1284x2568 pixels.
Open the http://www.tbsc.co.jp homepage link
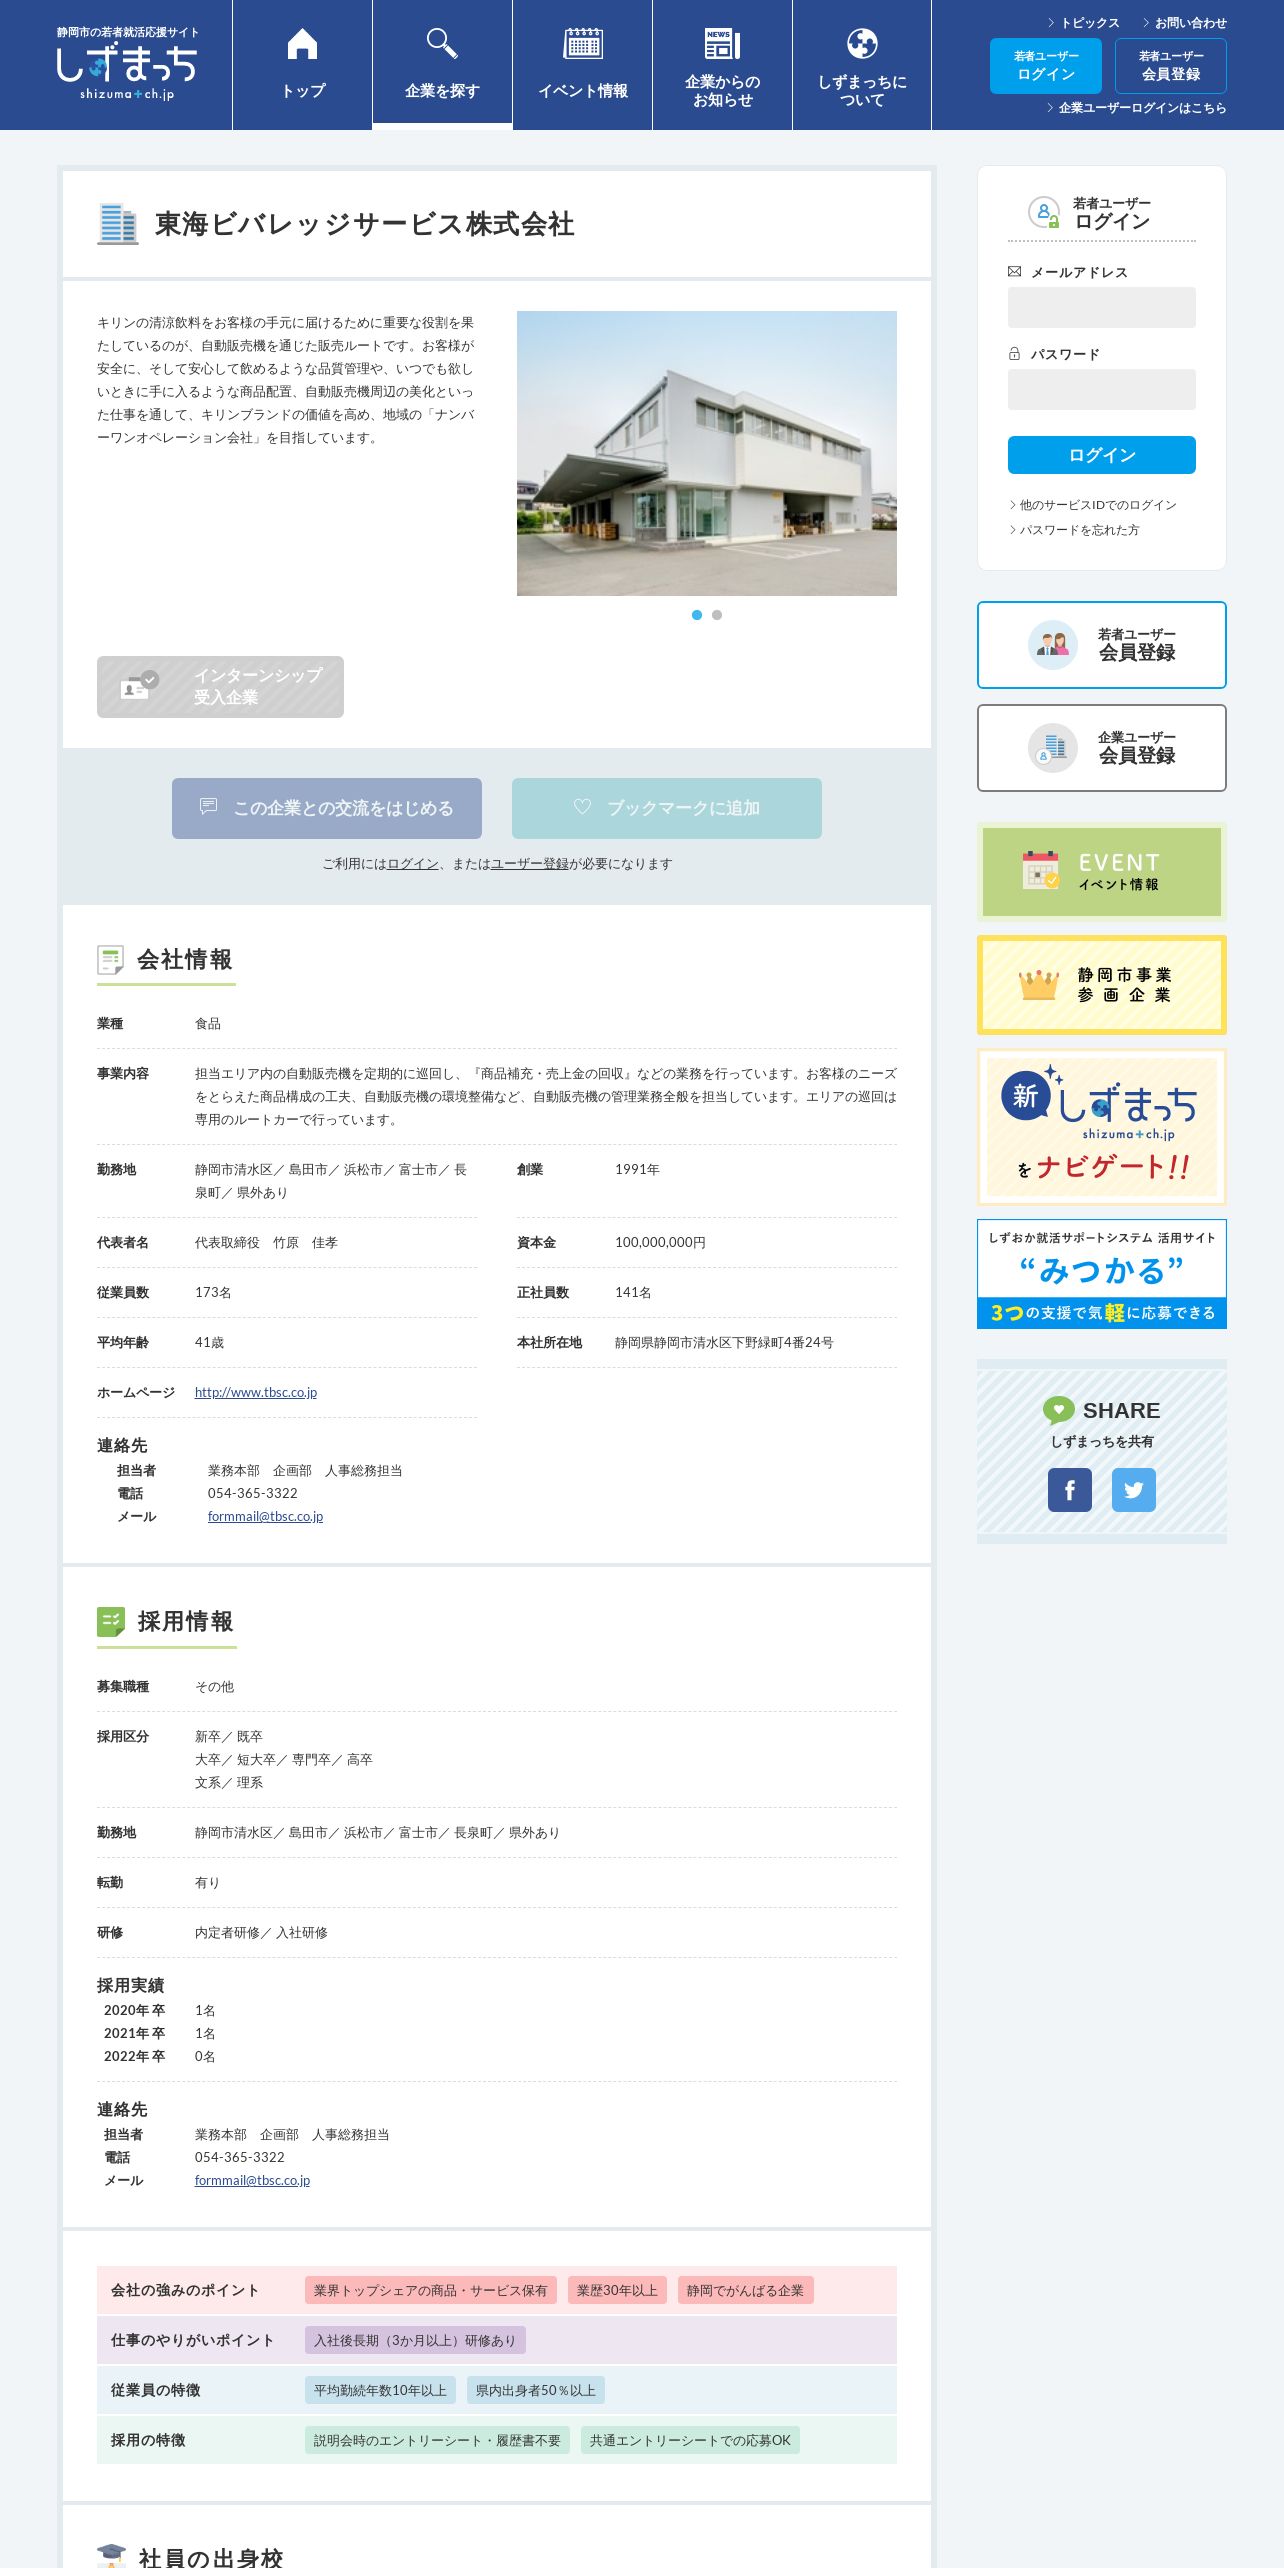coord(256,1392)
